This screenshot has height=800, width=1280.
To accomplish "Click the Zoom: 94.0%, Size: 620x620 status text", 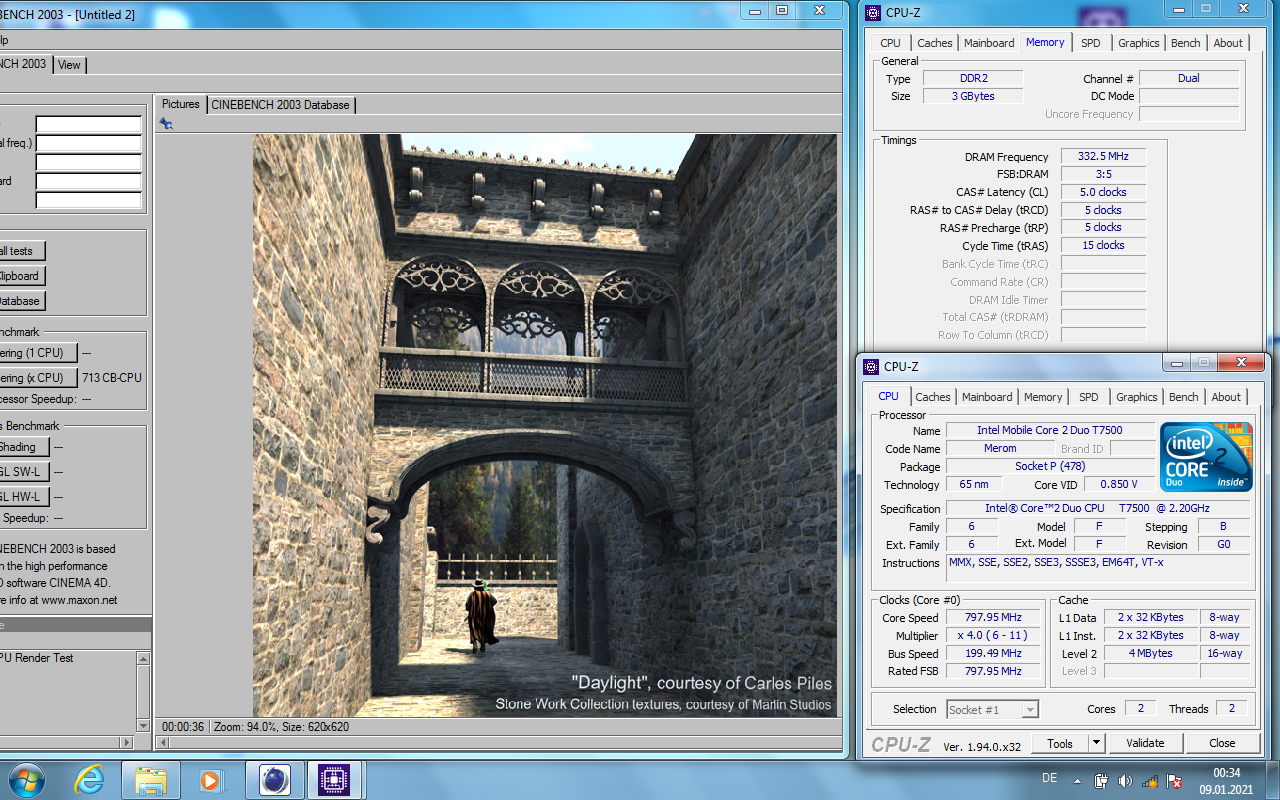I will coord(281,727).
